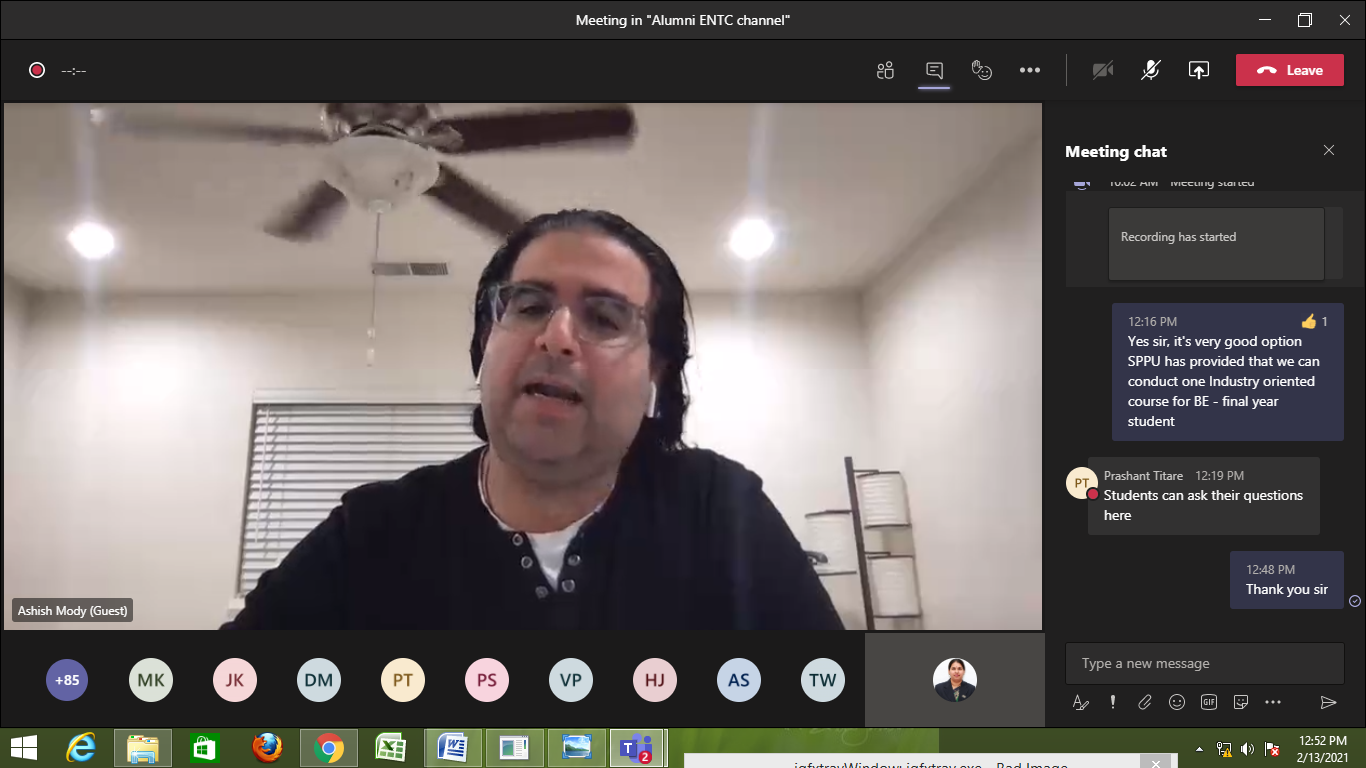Open the Windows Store taskbar icon

(205, 748)
